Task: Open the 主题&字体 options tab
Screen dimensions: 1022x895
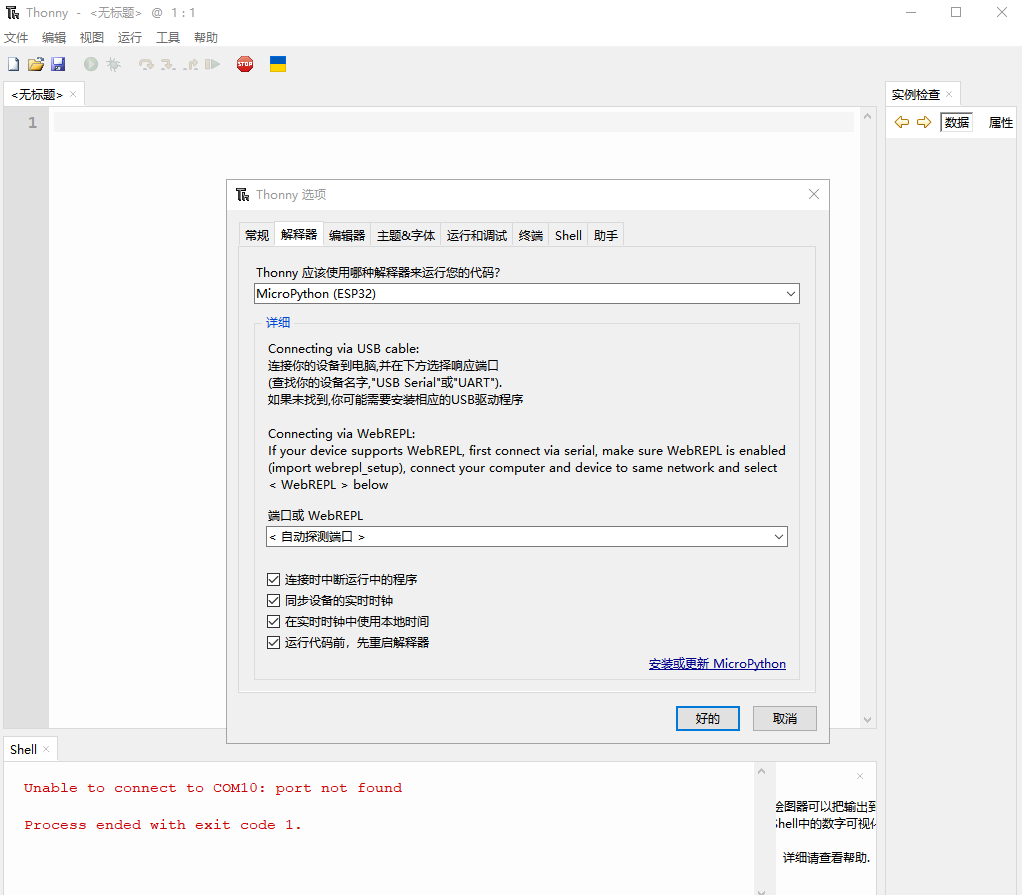Action: 405,235
